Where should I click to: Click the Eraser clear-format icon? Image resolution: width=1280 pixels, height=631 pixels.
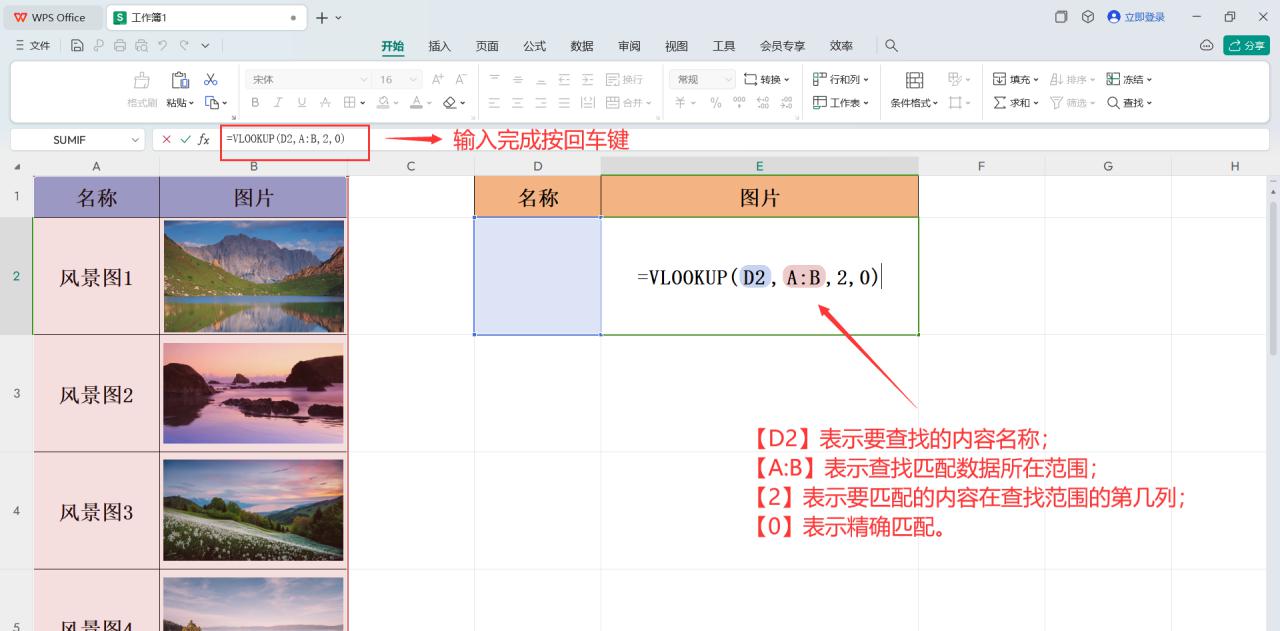[x=449, y=103]
